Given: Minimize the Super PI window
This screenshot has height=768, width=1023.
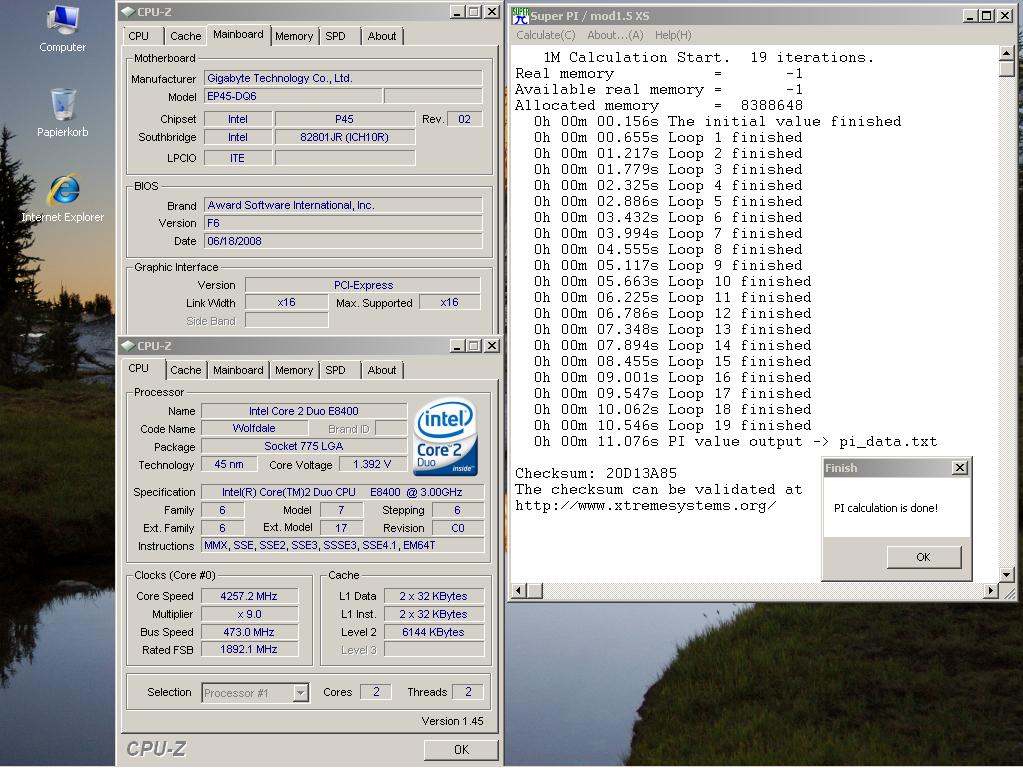Looking at the screenshot, I should 970,16.
